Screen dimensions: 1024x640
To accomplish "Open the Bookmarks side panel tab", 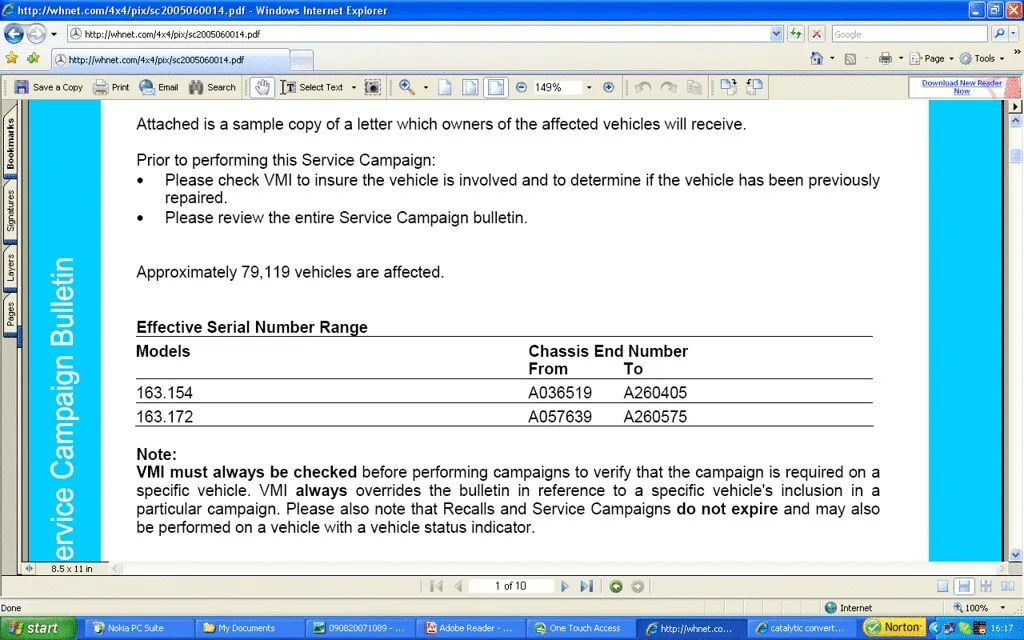I will [10, 142].
